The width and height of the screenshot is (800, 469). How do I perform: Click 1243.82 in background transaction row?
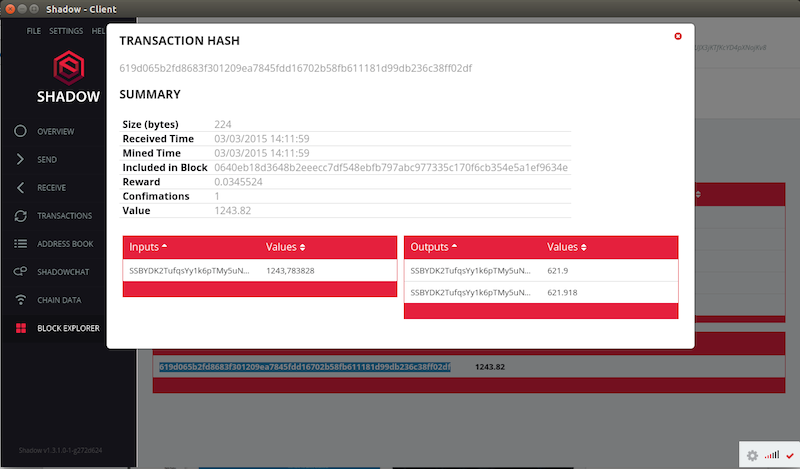click(490, 366)
